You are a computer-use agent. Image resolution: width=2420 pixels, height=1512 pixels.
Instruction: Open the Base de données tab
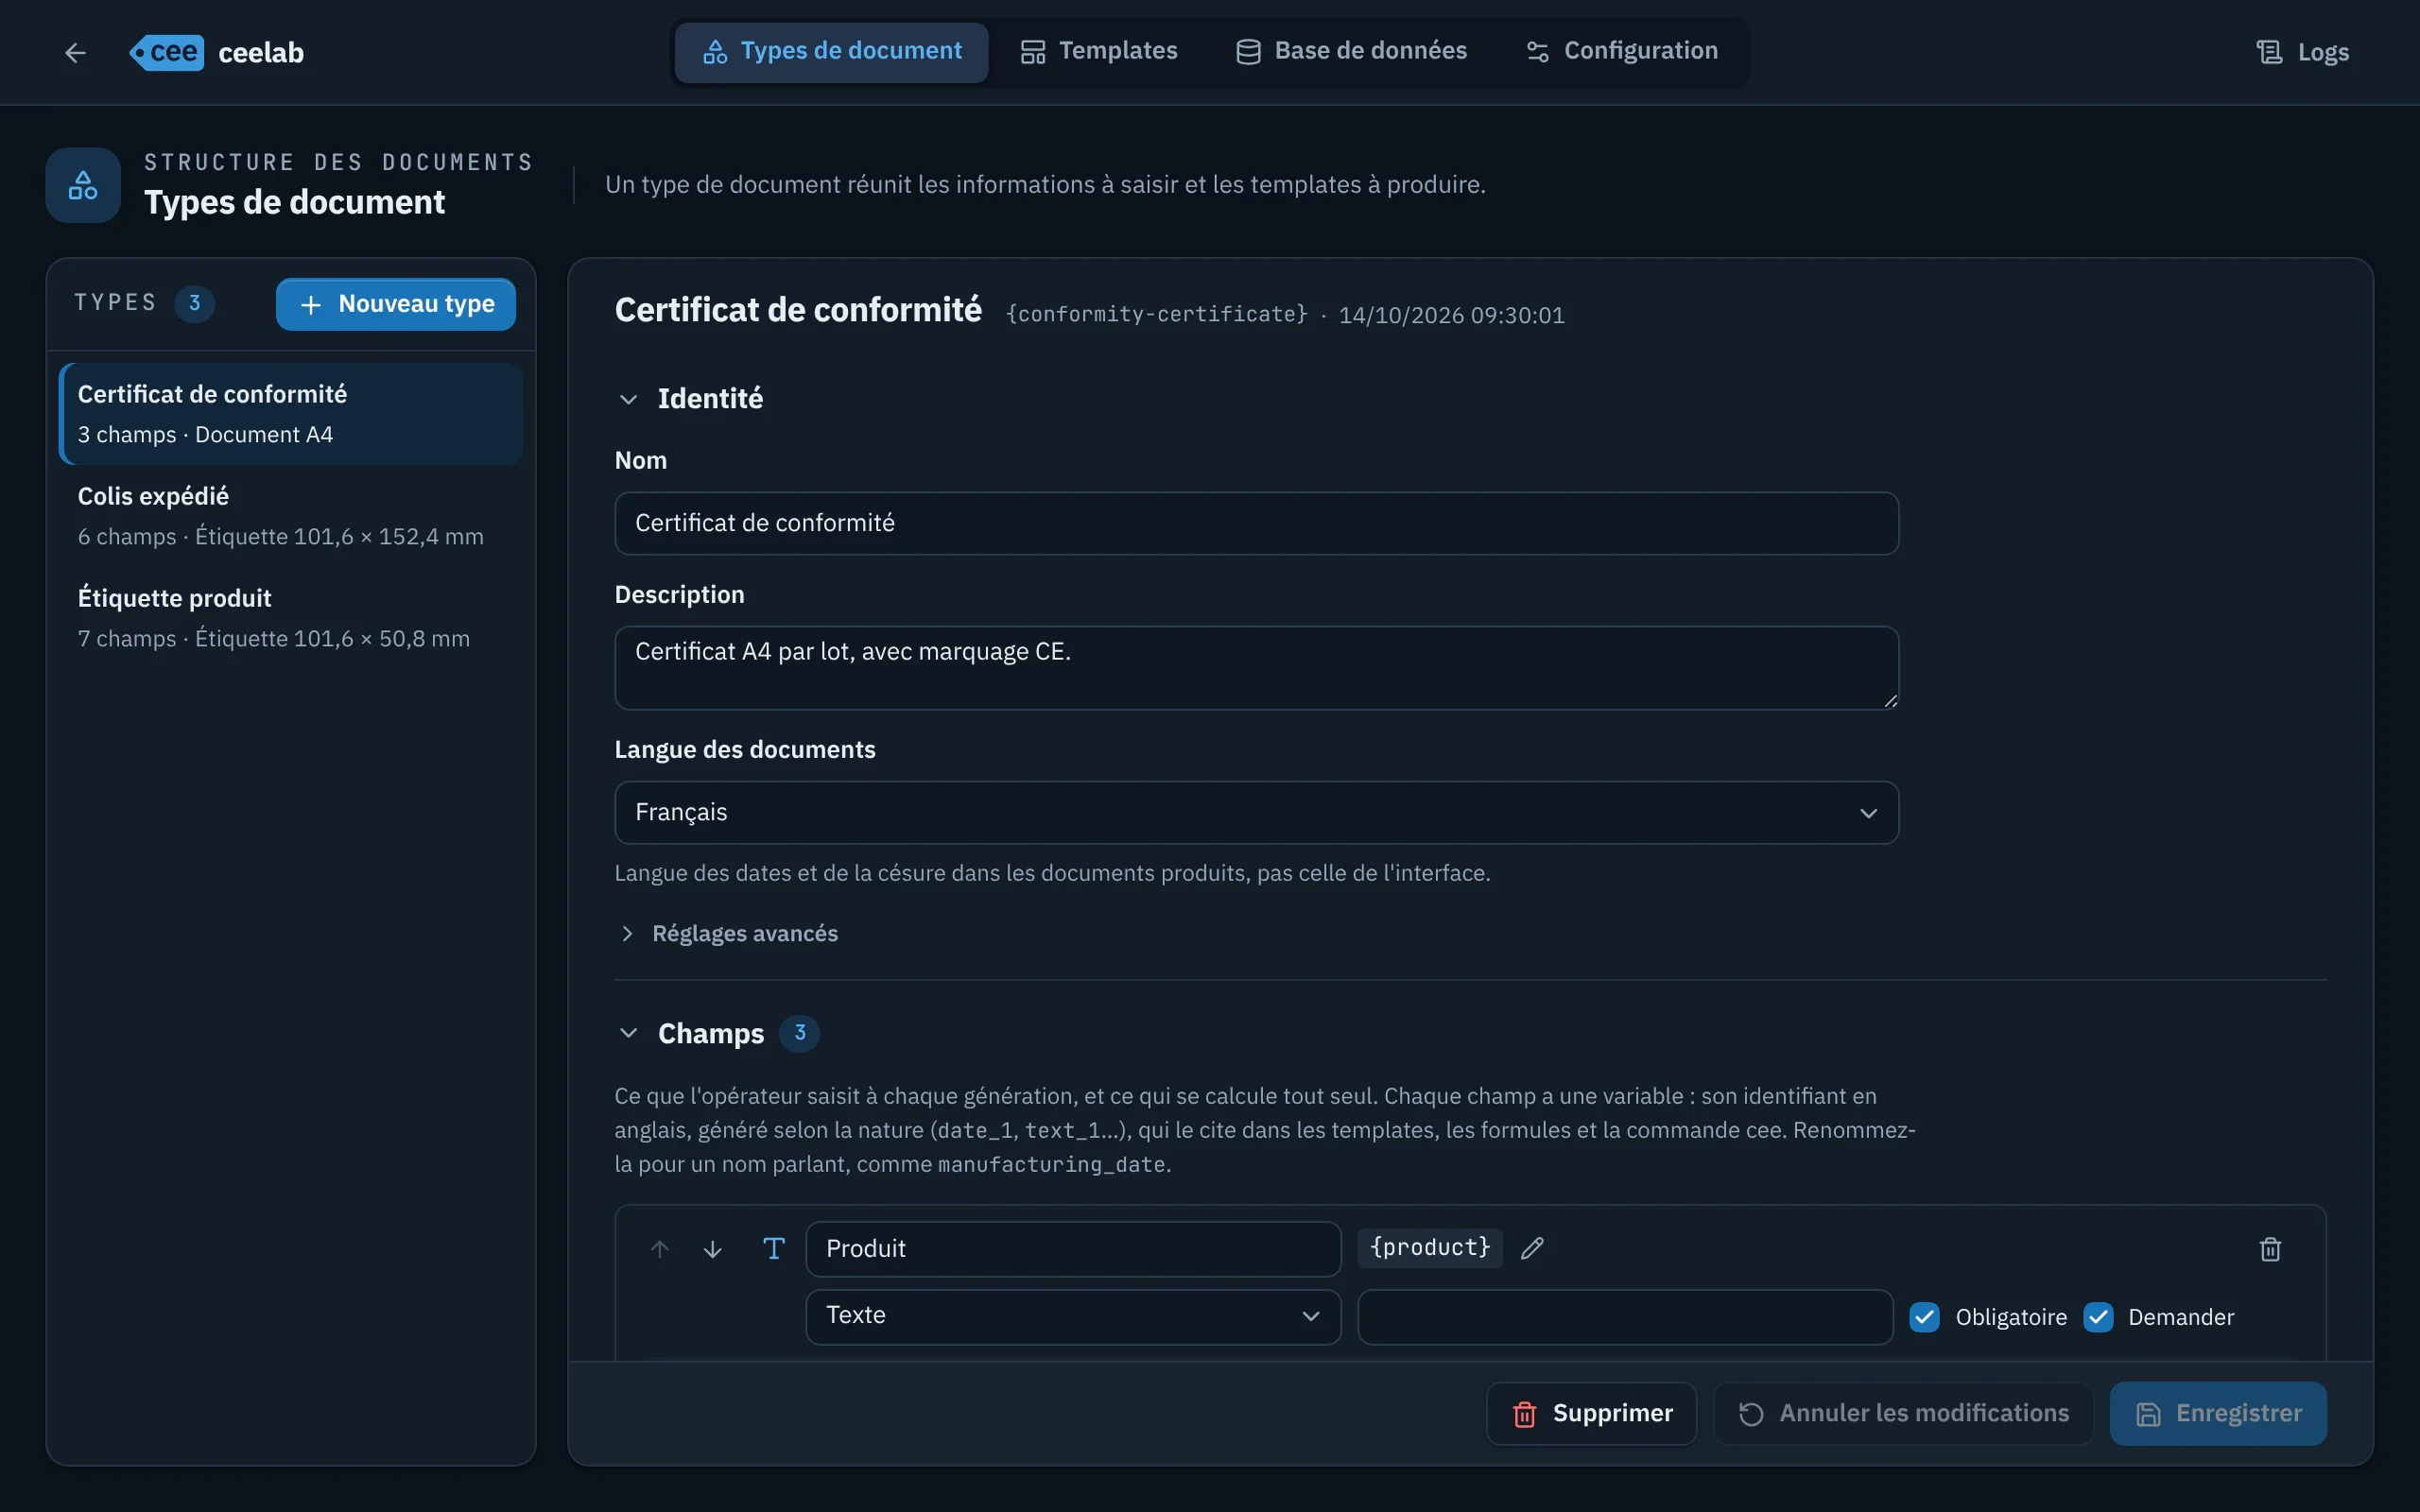pyautogui.click(x=1351, y=51)
